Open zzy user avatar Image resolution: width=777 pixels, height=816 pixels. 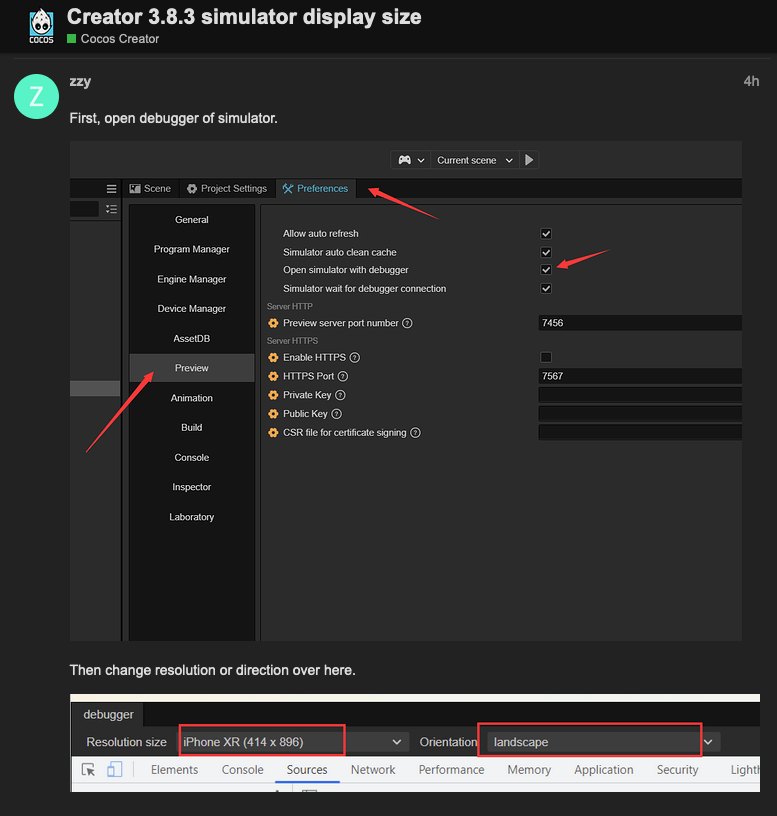(36, 97)
